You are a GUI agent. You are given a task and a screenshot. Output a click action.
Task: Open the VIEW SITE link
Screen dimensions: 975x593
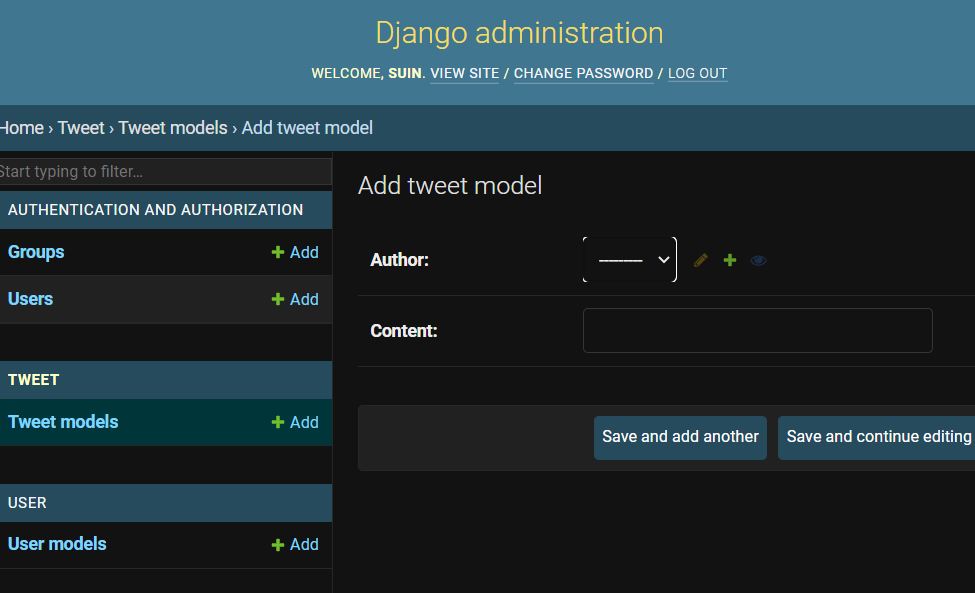(464, 73)
